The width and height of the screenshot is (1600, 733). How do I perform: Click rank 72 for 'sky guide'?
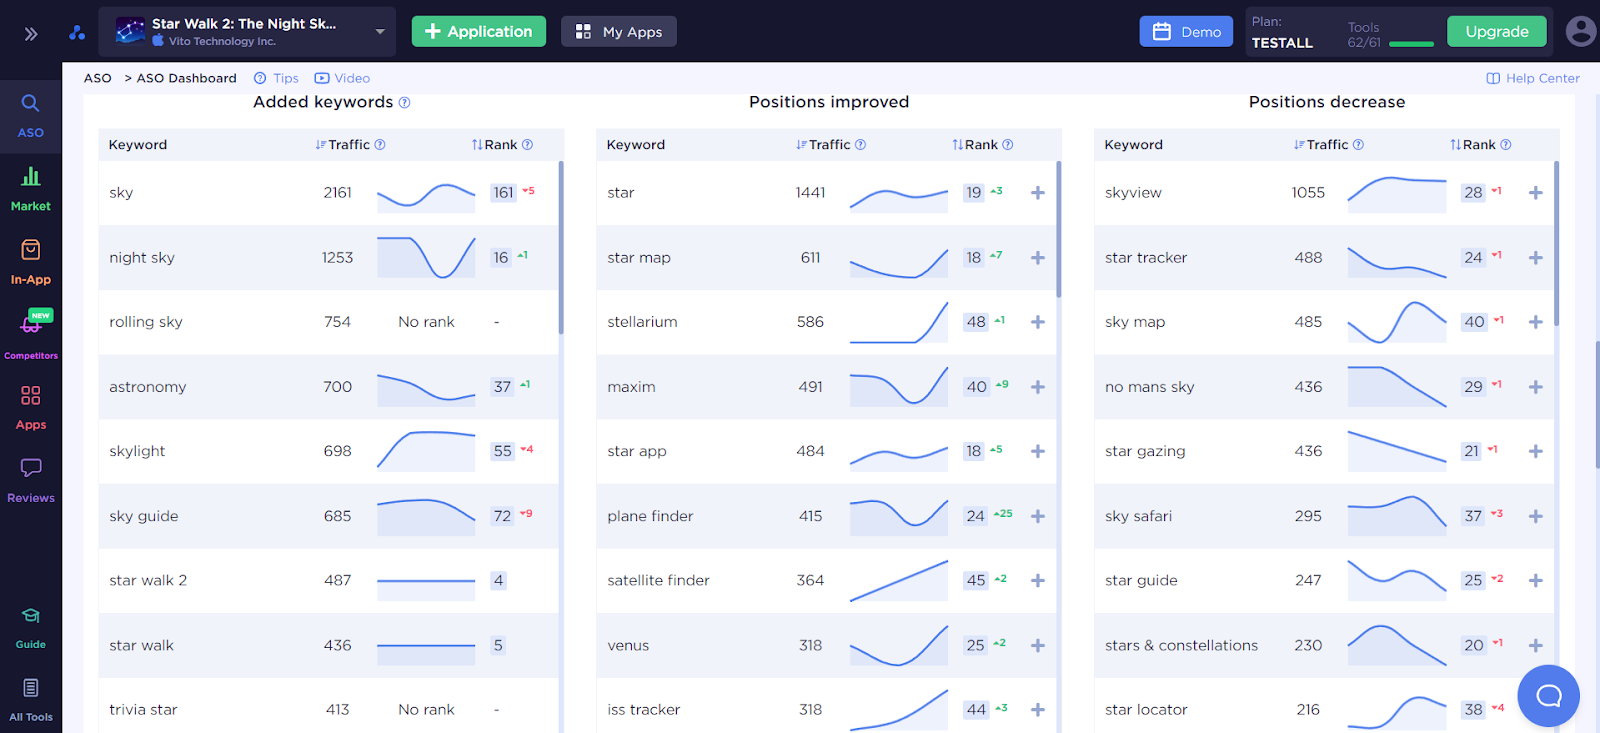pyautogui.click(x=502, y=516)
